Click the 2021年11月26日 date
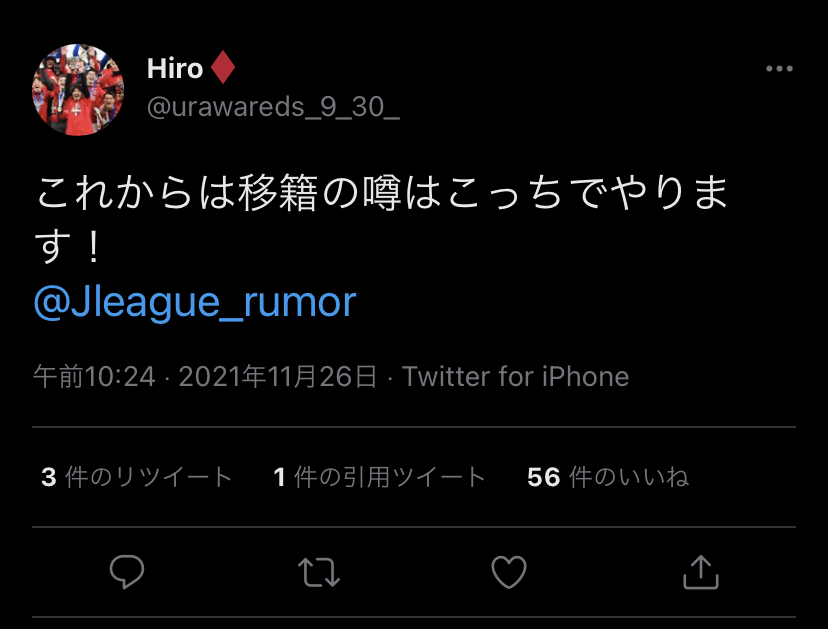This screenshot has height=629, width=828. 278,377
